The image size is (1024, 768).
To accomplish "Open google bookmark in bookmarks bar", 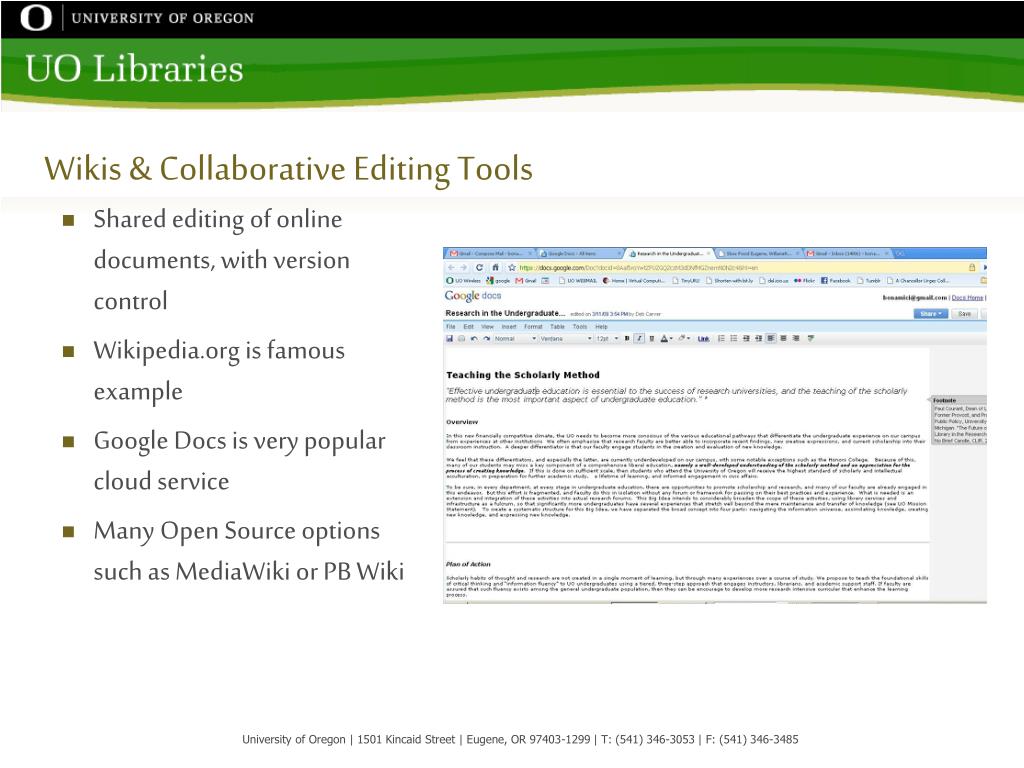I will pos(498,281).
